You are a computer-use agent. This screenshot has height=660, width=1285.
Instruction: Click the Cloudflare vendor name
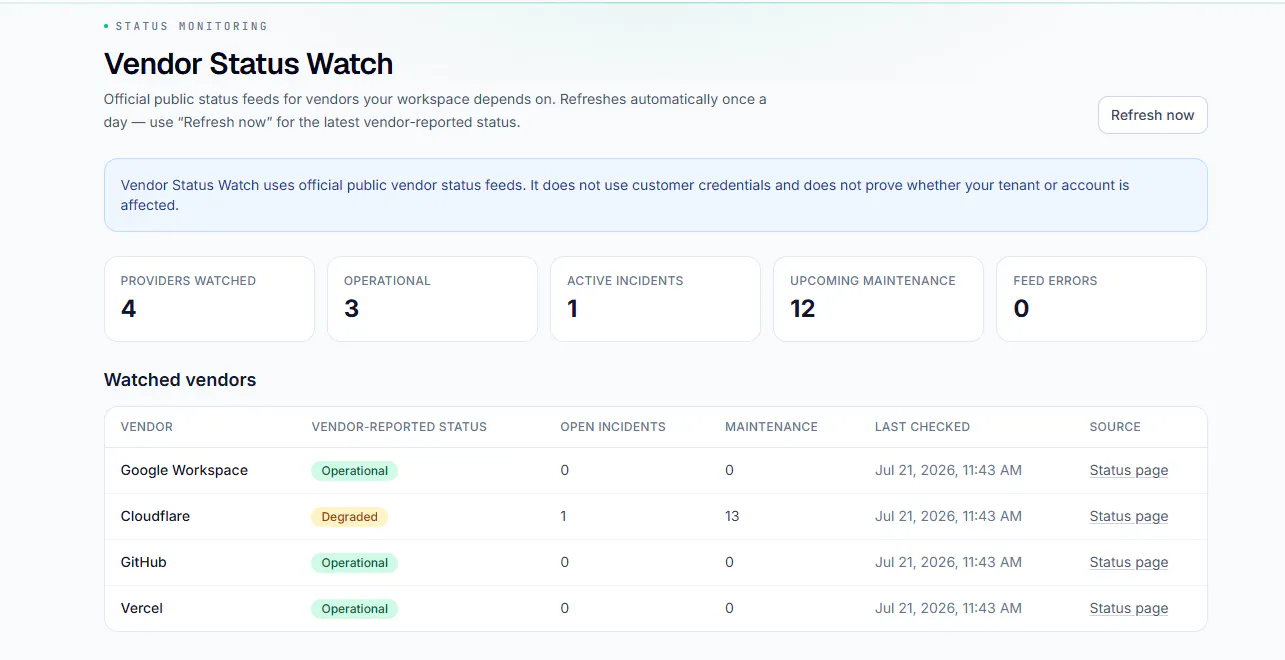coord(155,516)
